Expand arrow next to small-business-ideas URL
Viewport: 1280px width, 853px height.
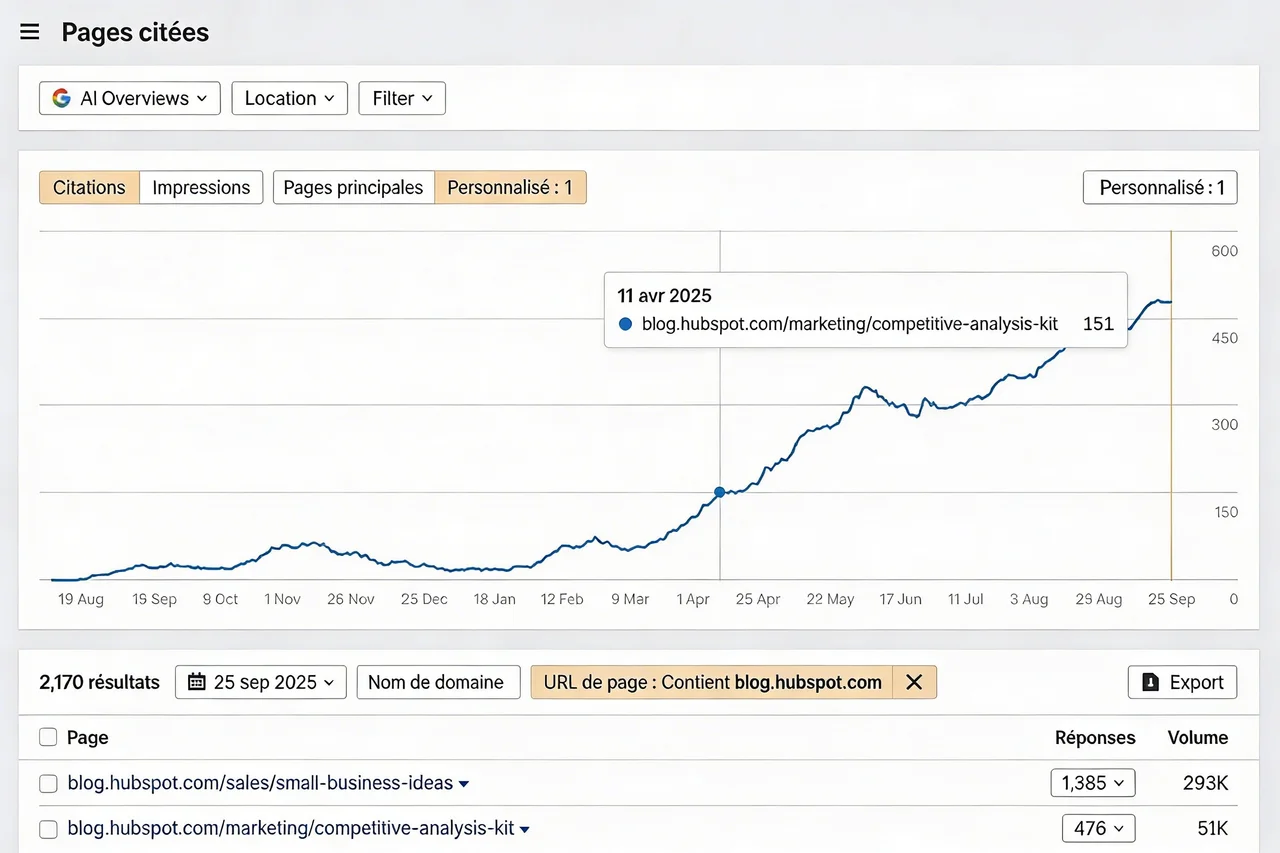click(x=464, y=784)
